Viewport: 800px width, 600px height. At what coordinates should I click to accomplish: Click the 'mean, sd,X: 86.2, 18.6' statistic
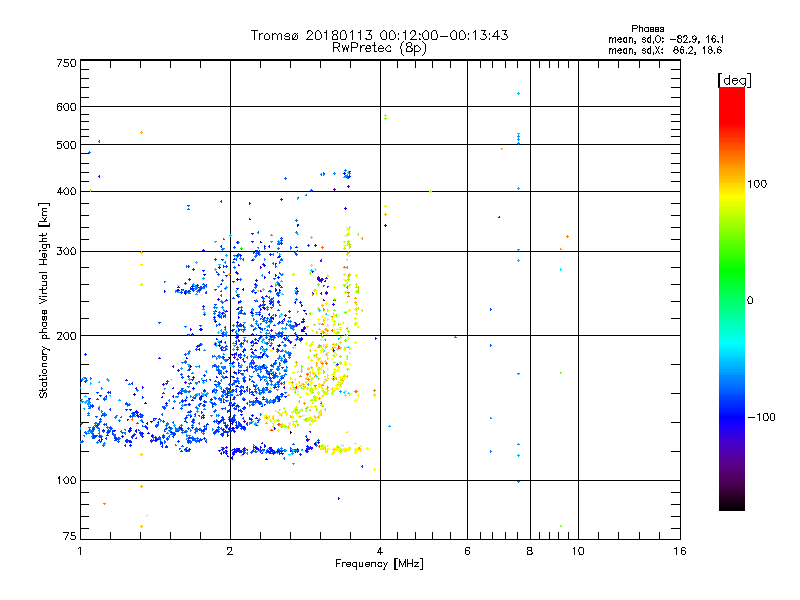665,50
